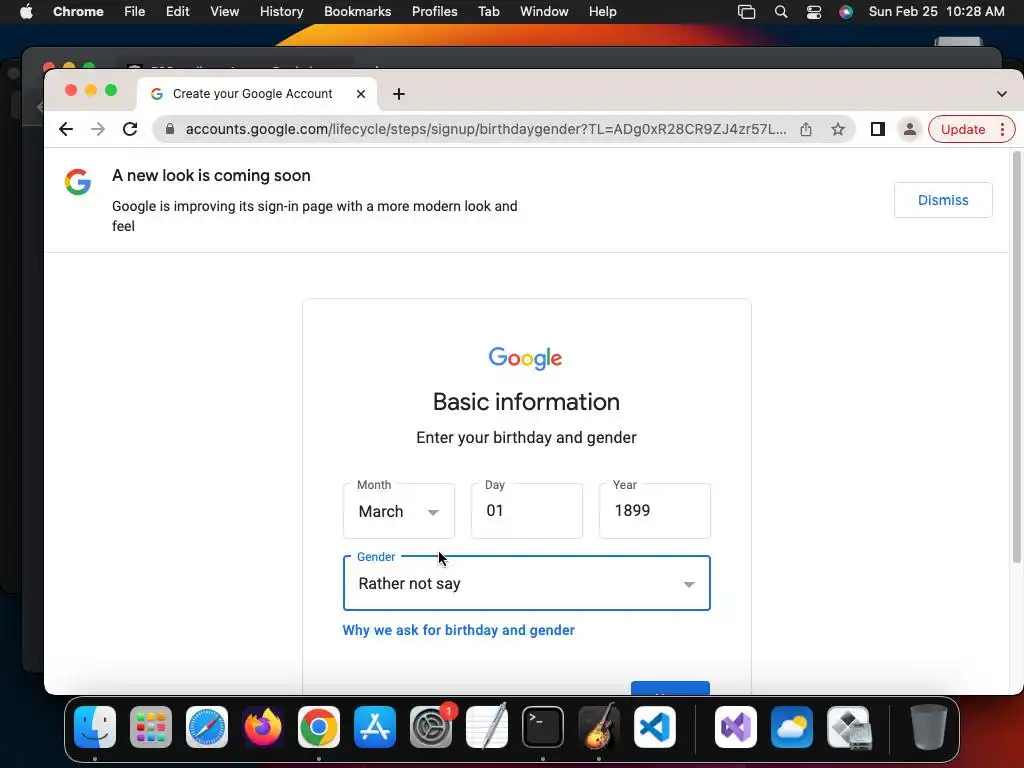Open App Store from the Dock
Viewport: 1024px width, 768px height.
[375, 727]
